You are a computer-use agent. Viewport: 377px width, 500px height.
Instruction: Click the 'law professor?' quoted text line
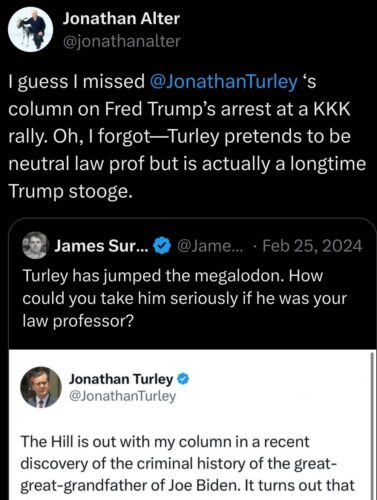(x=78, y=321)
